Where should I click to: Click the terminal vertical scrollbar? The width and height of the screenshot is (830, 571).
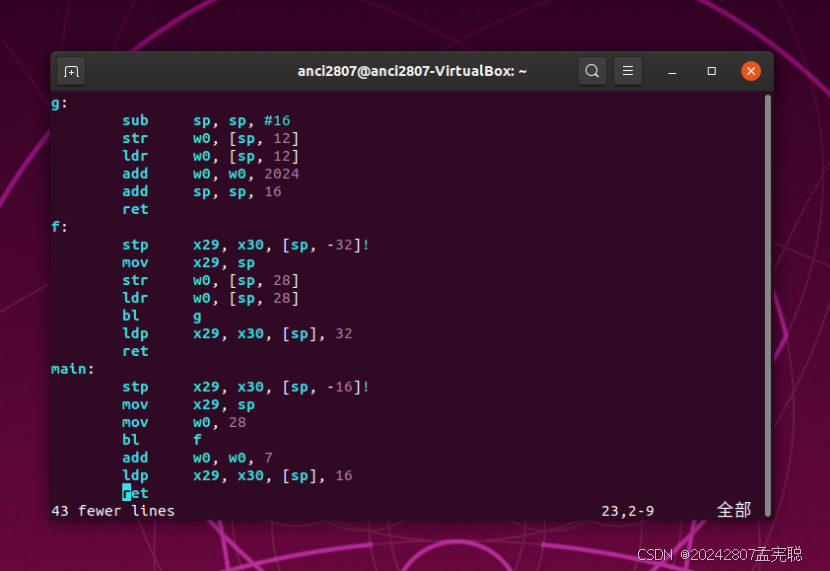(x=768, y=304)
